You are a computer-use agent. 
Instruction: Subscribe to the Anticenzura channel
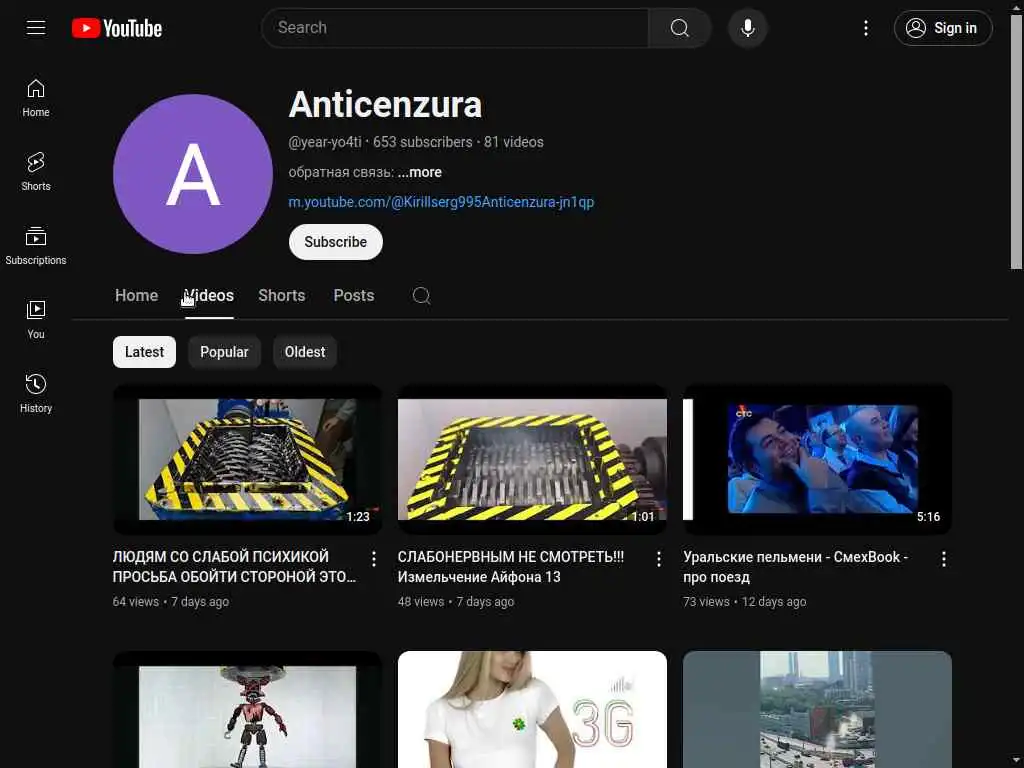336,242
